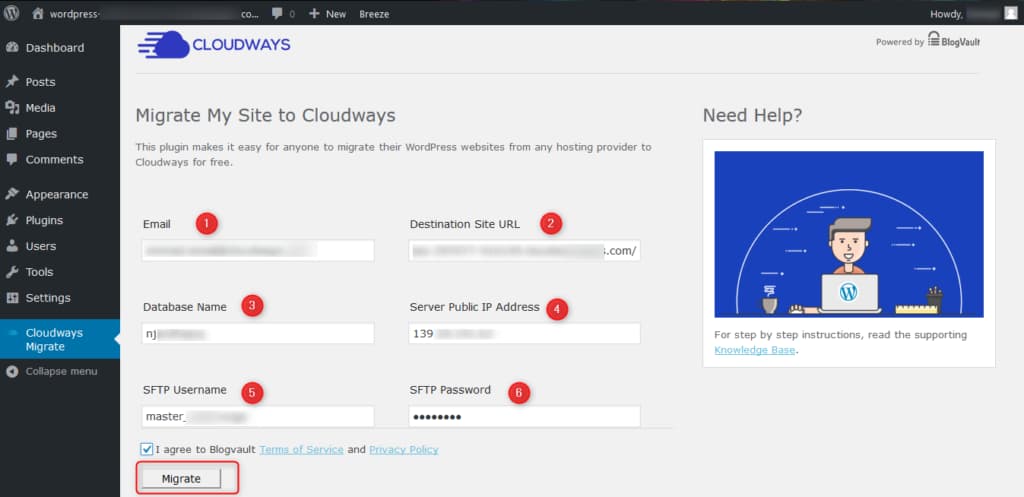Open the Appearance menu item
1024x497 pixels.
tap(56, 194)
